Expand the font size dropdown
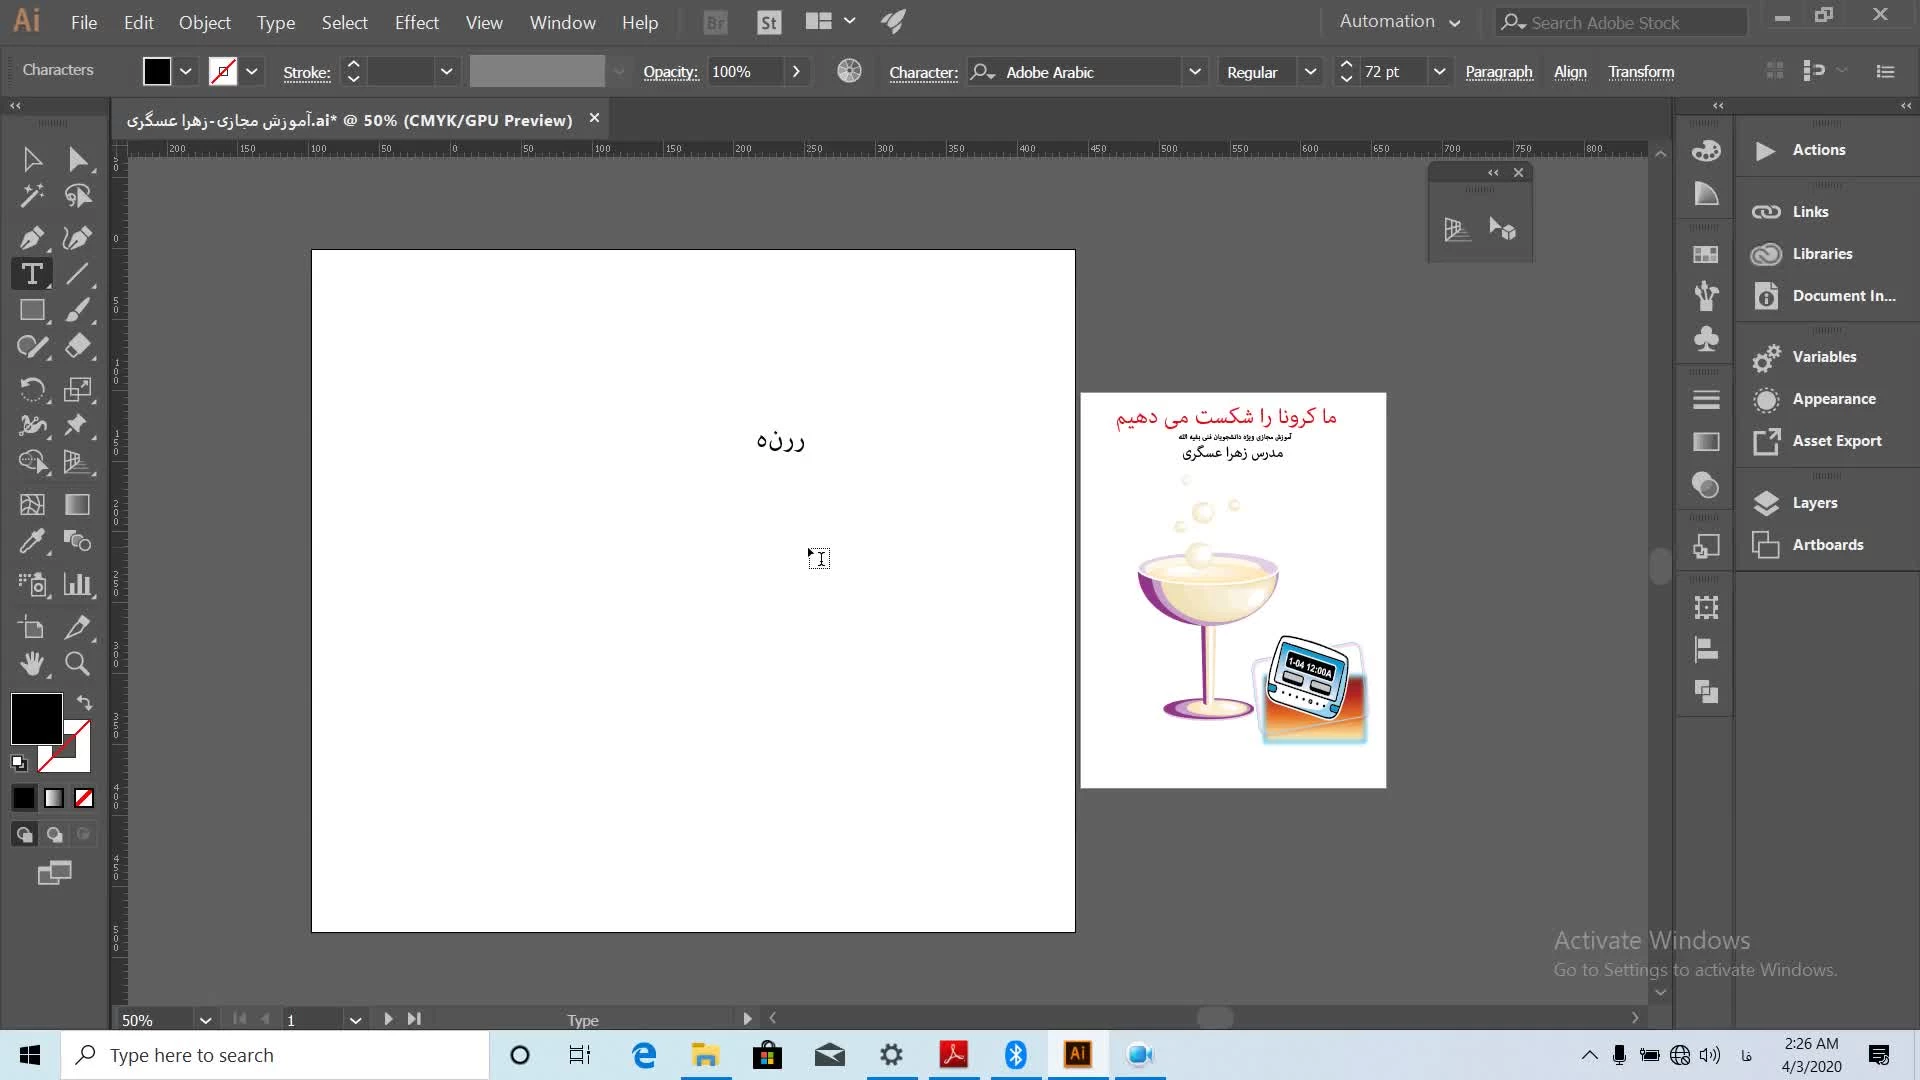The image size is (1920, 1080). (1439, 72)
